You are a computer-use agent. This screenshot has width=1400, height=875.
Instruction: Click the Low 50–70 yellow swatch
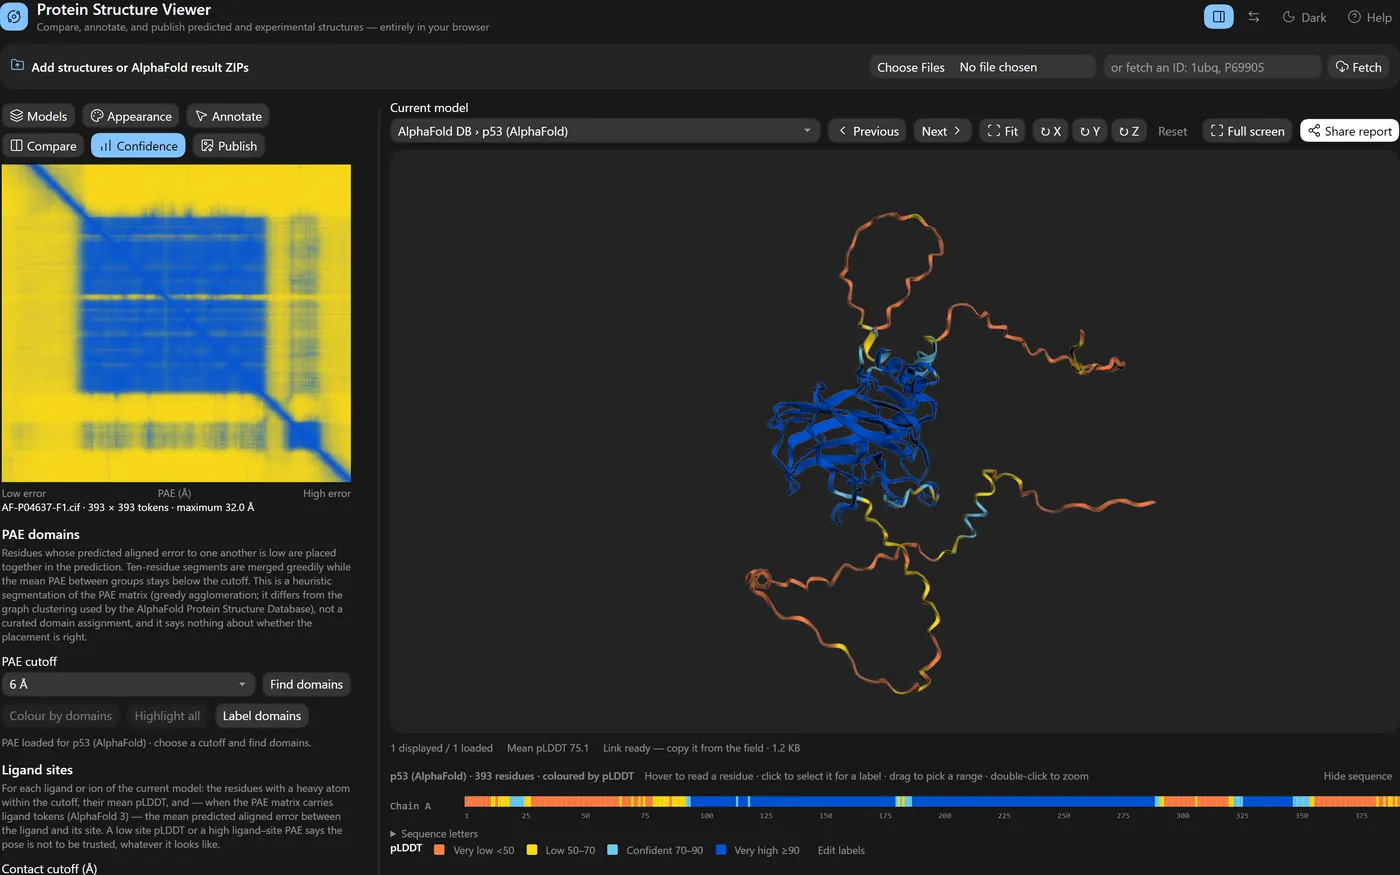[532, 850]
